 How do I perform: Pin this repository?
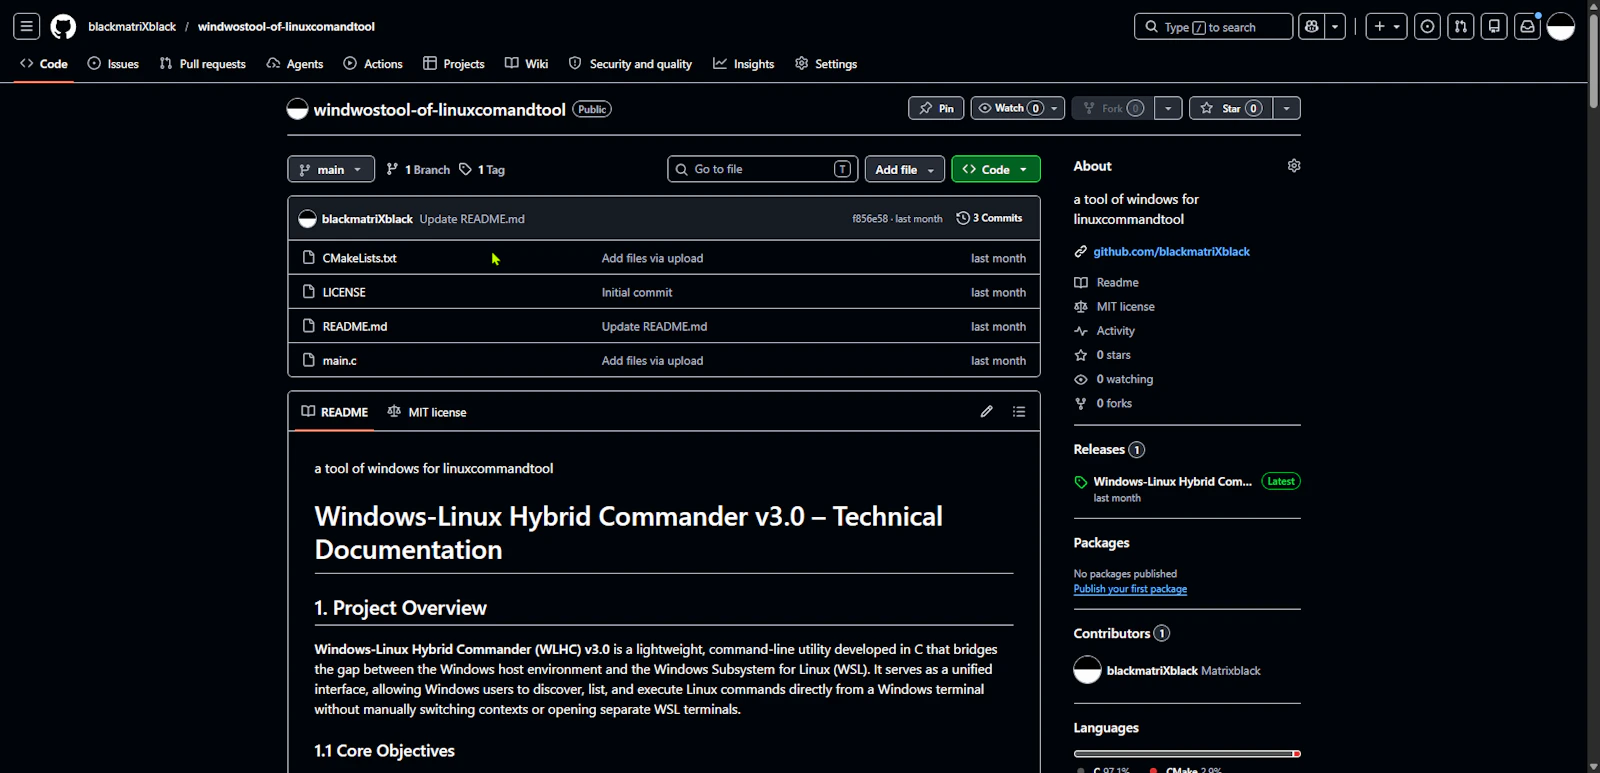click(936, 108)
